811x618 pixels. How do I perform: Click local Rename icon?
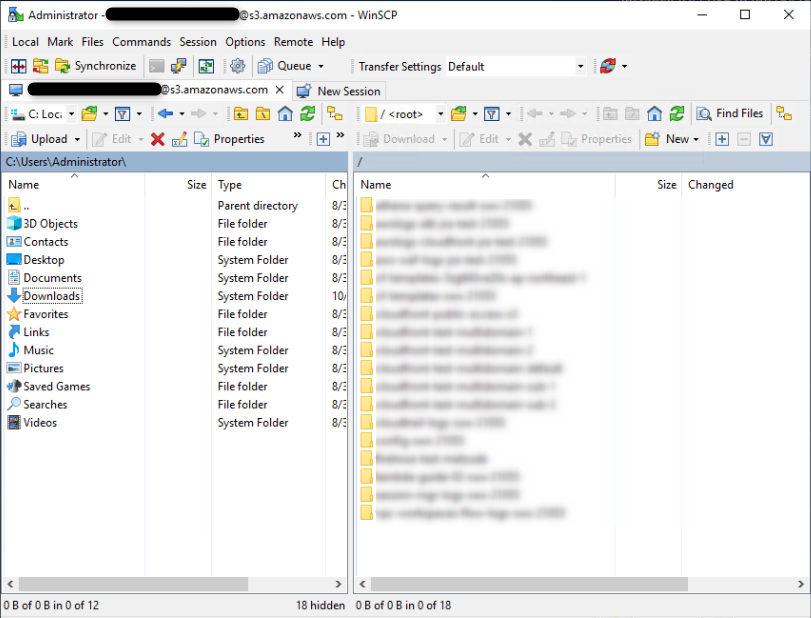coord(179,139)
